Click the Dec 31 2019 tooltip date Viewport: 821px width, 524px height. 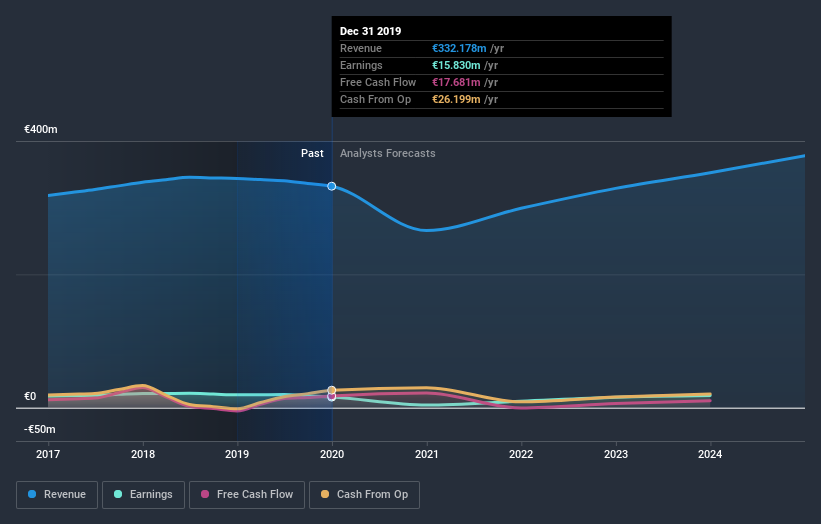pyautogui.click(x=371, y=31)
